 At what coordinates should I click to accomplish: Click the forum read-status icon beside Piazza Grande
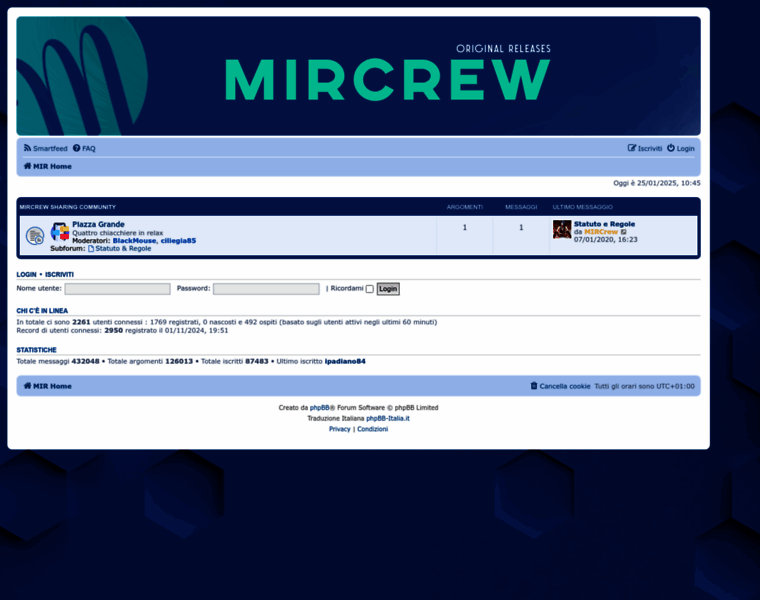coord(35,236)
